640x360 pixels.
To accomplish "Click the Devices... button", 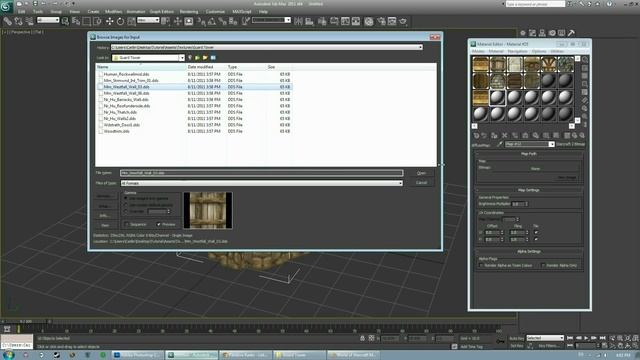I will tap(104, 196).
